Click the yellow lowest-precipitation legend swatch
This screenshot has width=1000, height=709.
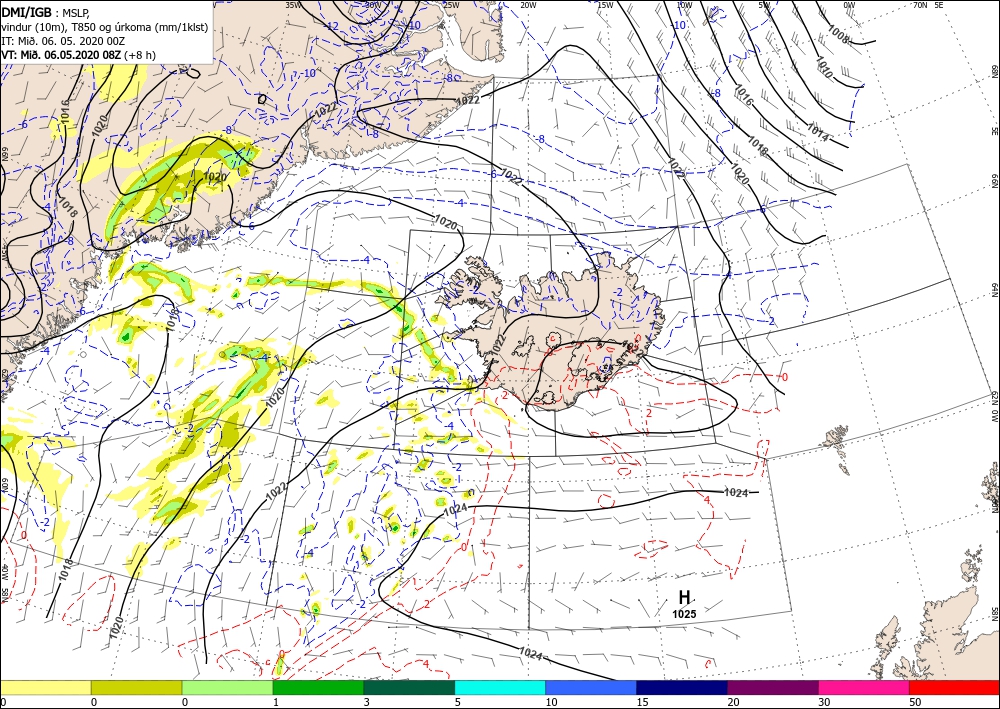[45, 687]
